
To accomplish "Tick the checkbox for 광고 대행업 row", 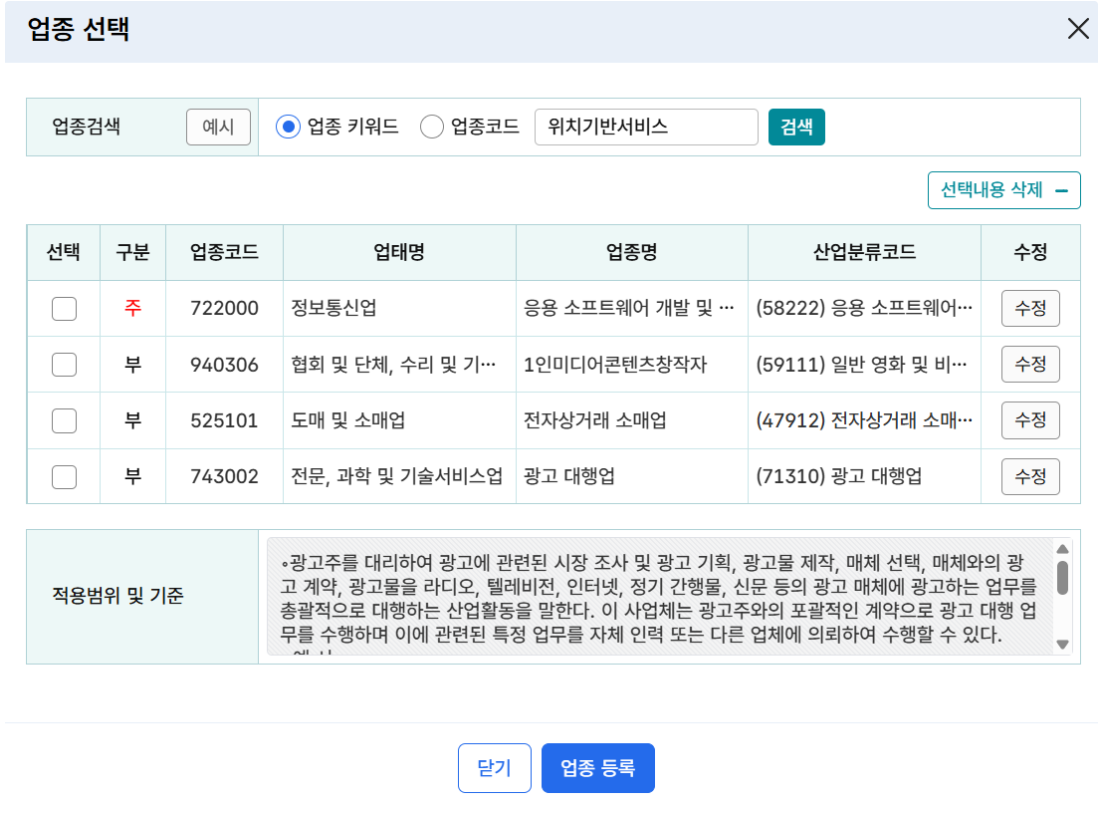I will tap(64, 477).
